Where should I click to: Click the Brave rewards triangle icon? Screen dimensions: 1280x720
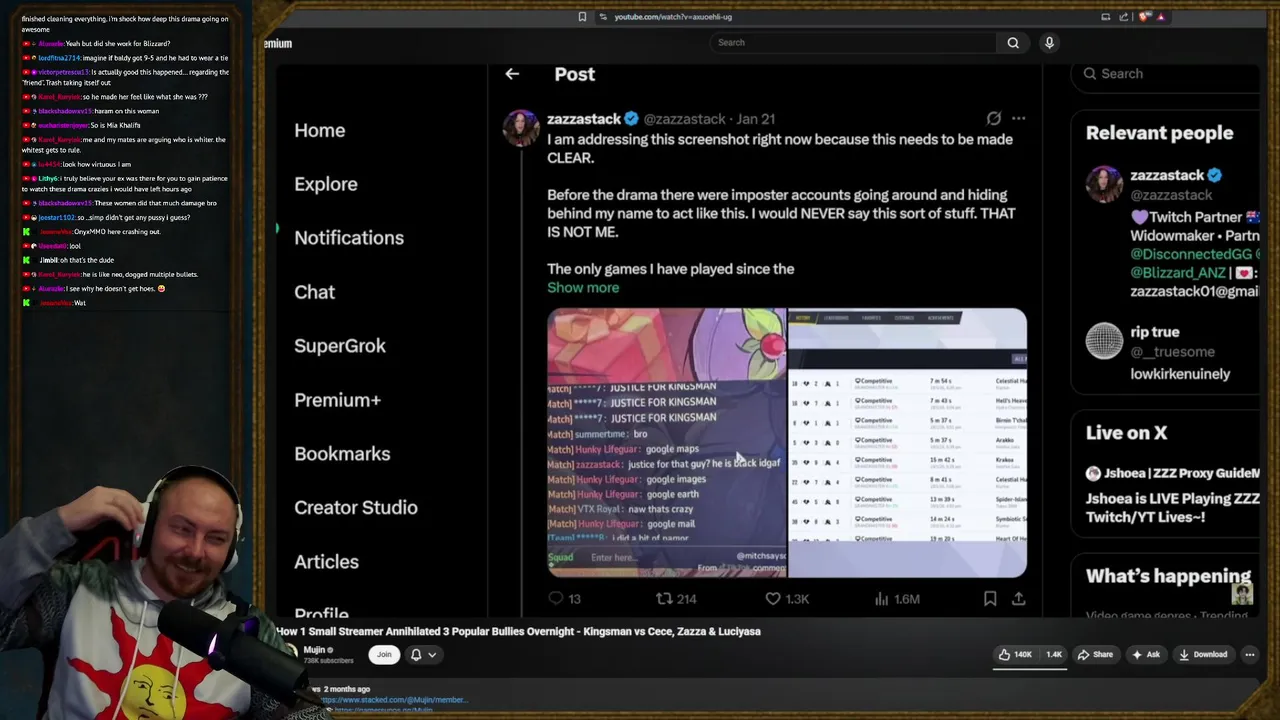(1161, 16)
